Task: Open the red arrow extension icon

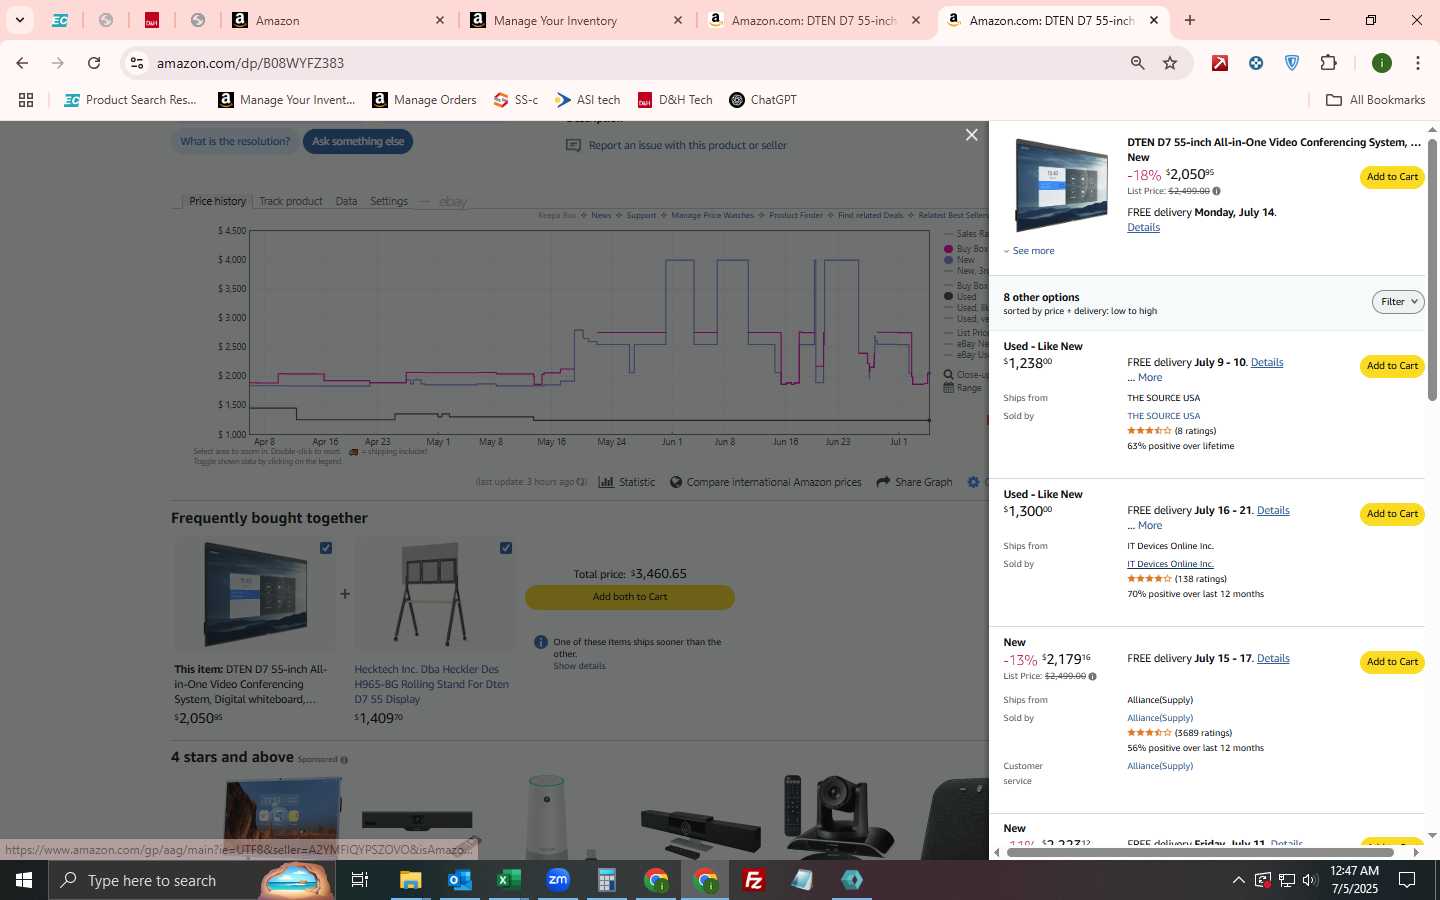Action: click(1220, 63)
